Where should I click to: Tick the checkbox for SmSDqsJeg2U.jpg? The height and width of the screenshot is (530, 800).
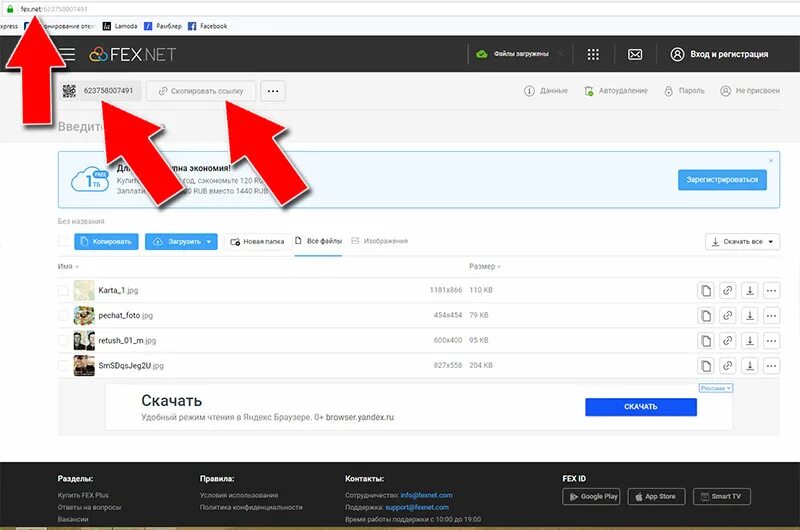pyautogui.click(x=63, y=365)
